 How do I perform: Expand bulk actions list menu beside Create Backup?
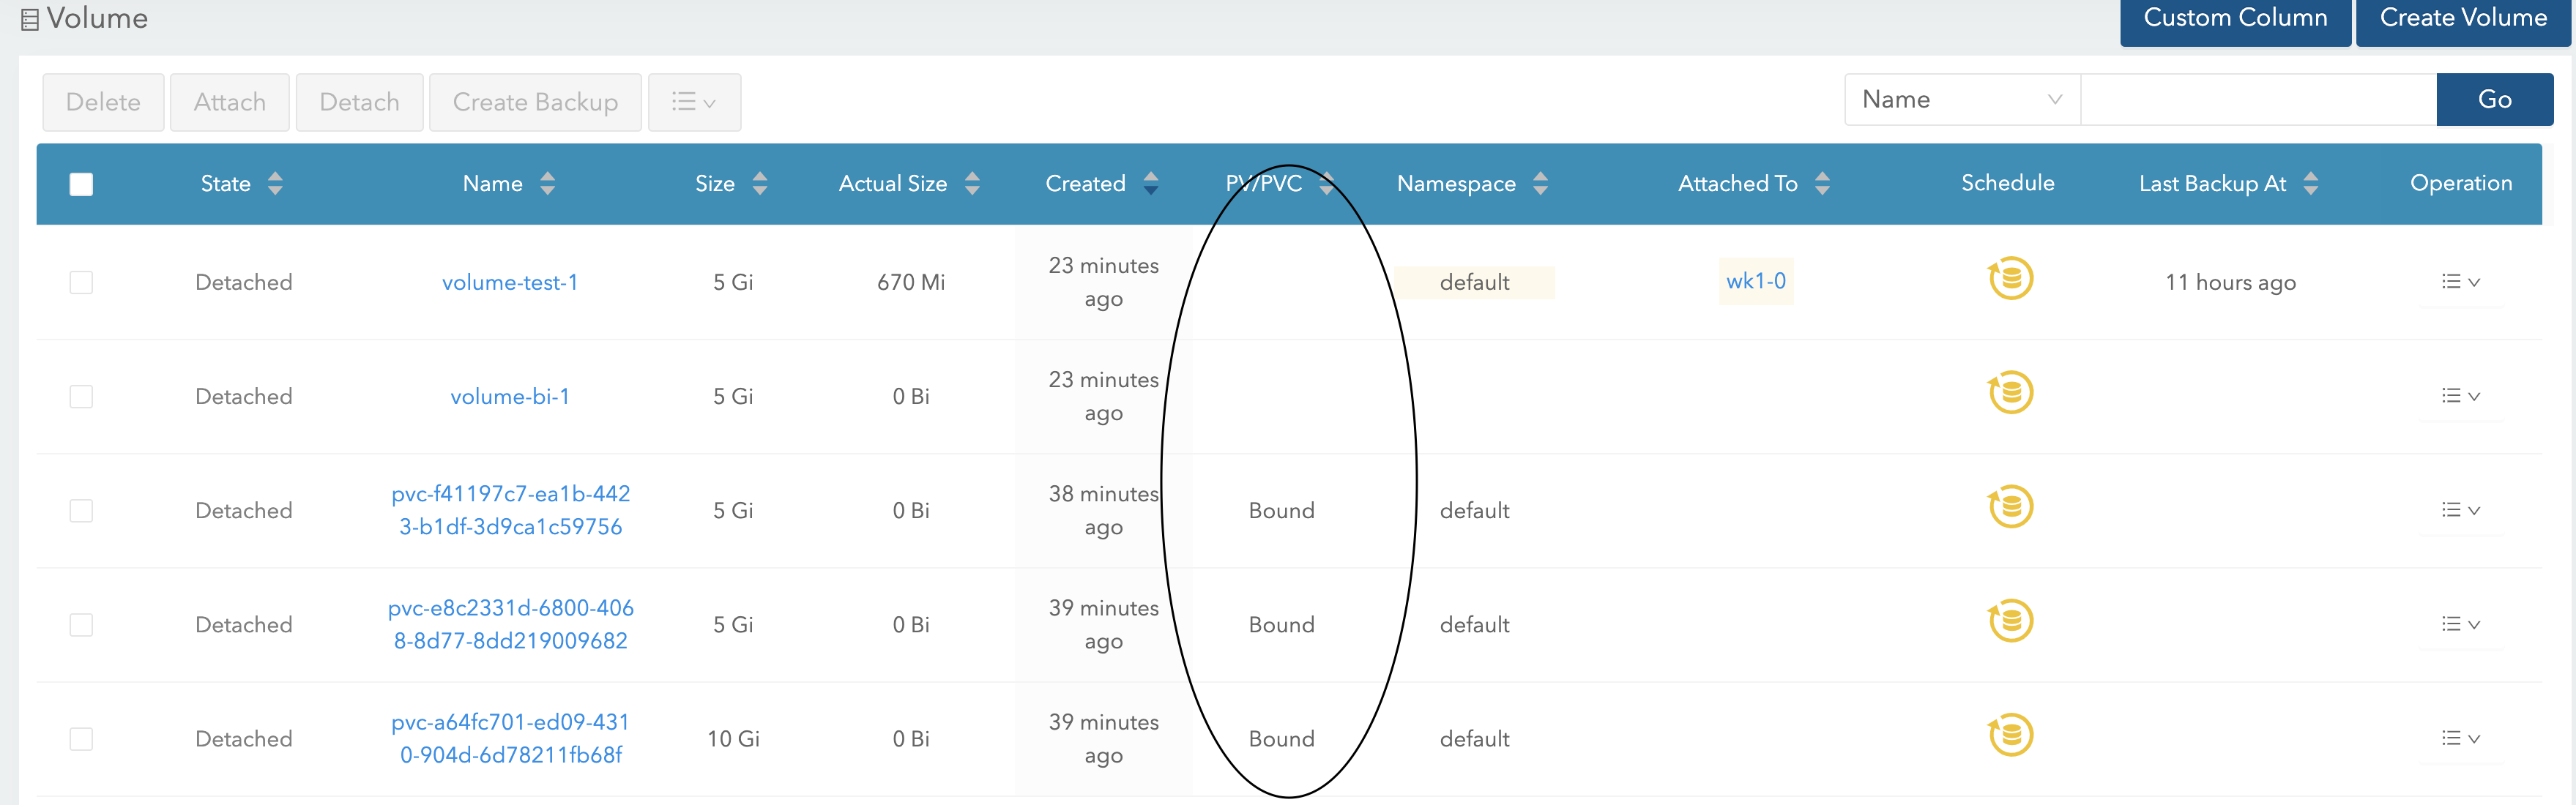694,102
